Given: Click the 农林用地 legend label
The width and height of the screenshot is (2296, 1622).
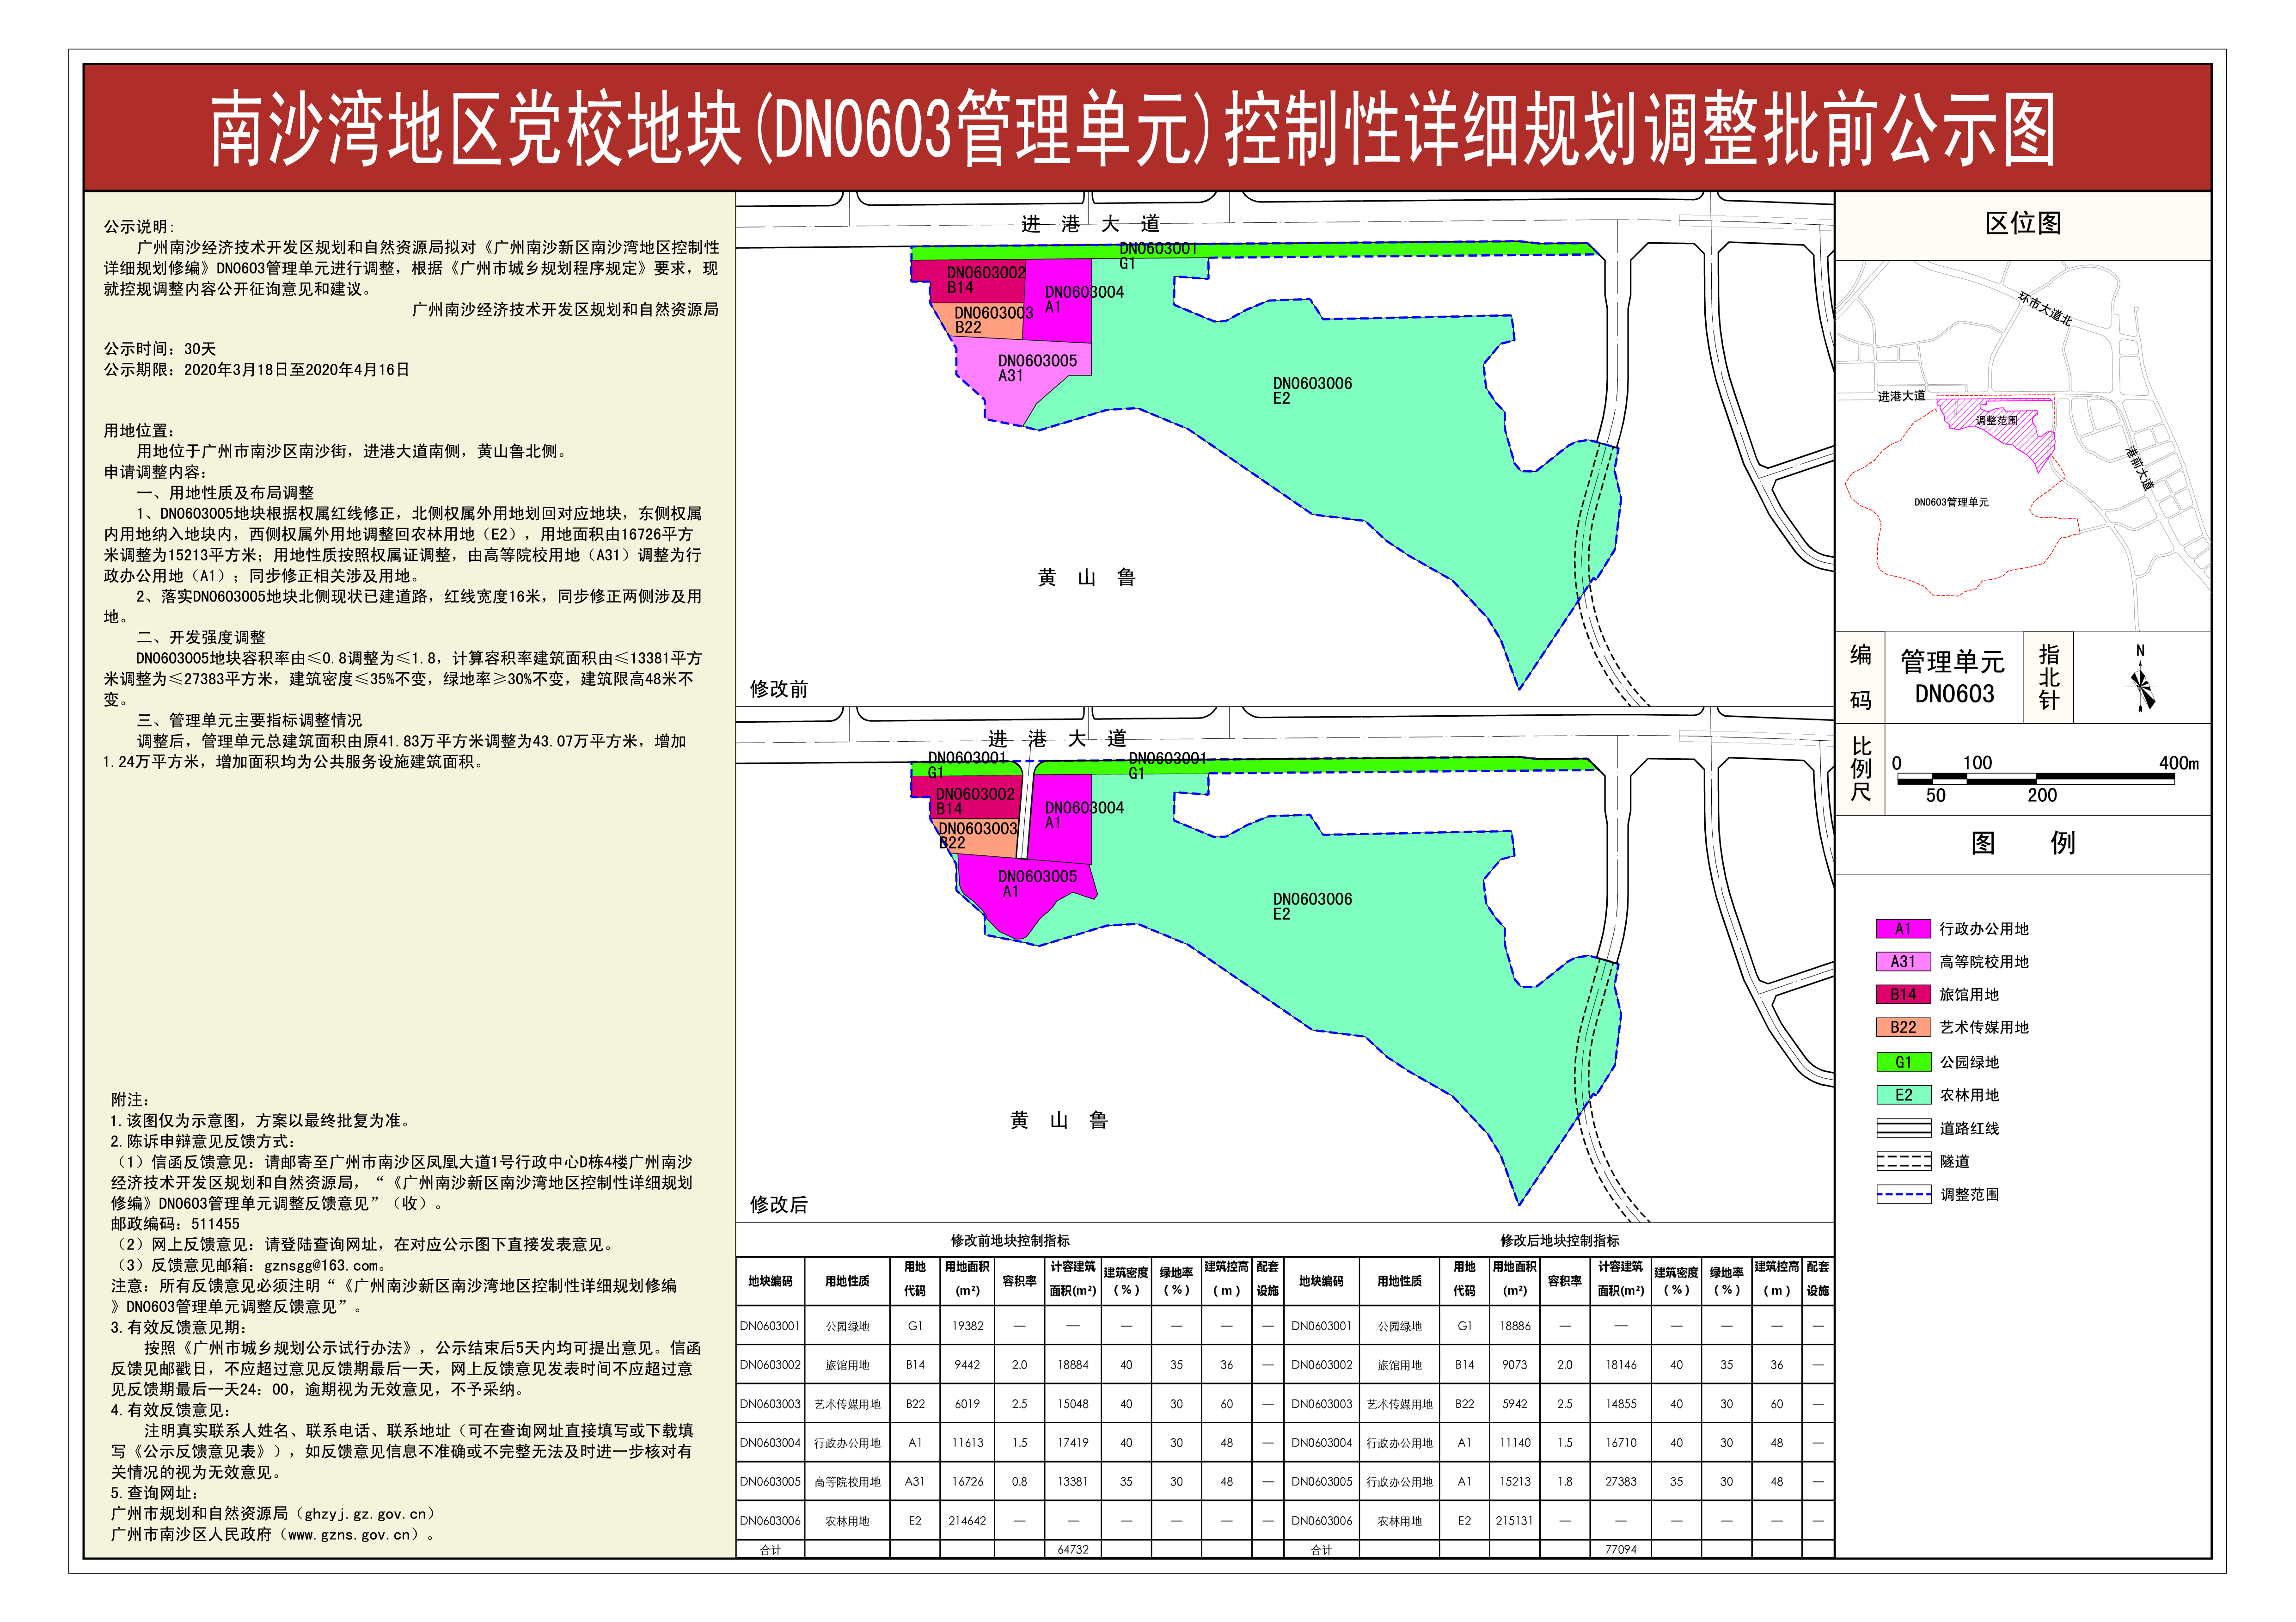Looking at the screenshot, I should click(1969, 1095).
